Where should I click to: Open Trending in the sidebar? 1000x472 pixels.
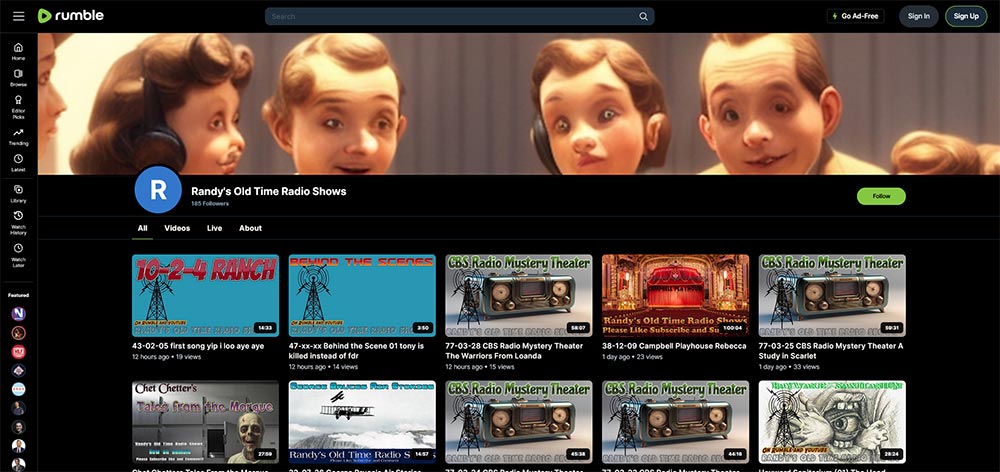pyautogui.click(x=18, y=136)
